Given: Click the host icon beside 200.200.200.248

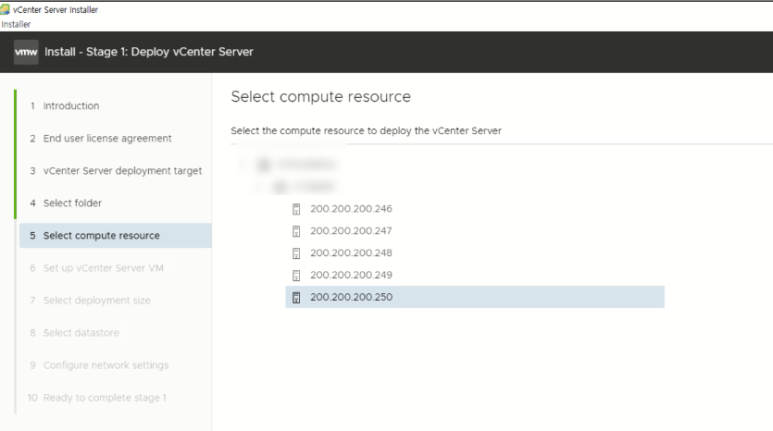Looking at the screenshot, I should 296,253.
